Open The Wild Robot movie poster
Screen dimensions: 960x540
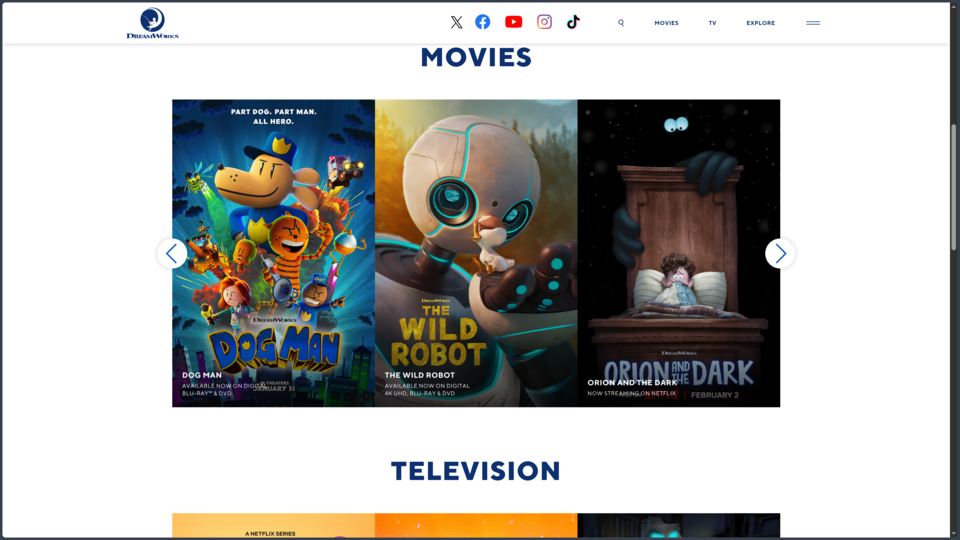476,253
